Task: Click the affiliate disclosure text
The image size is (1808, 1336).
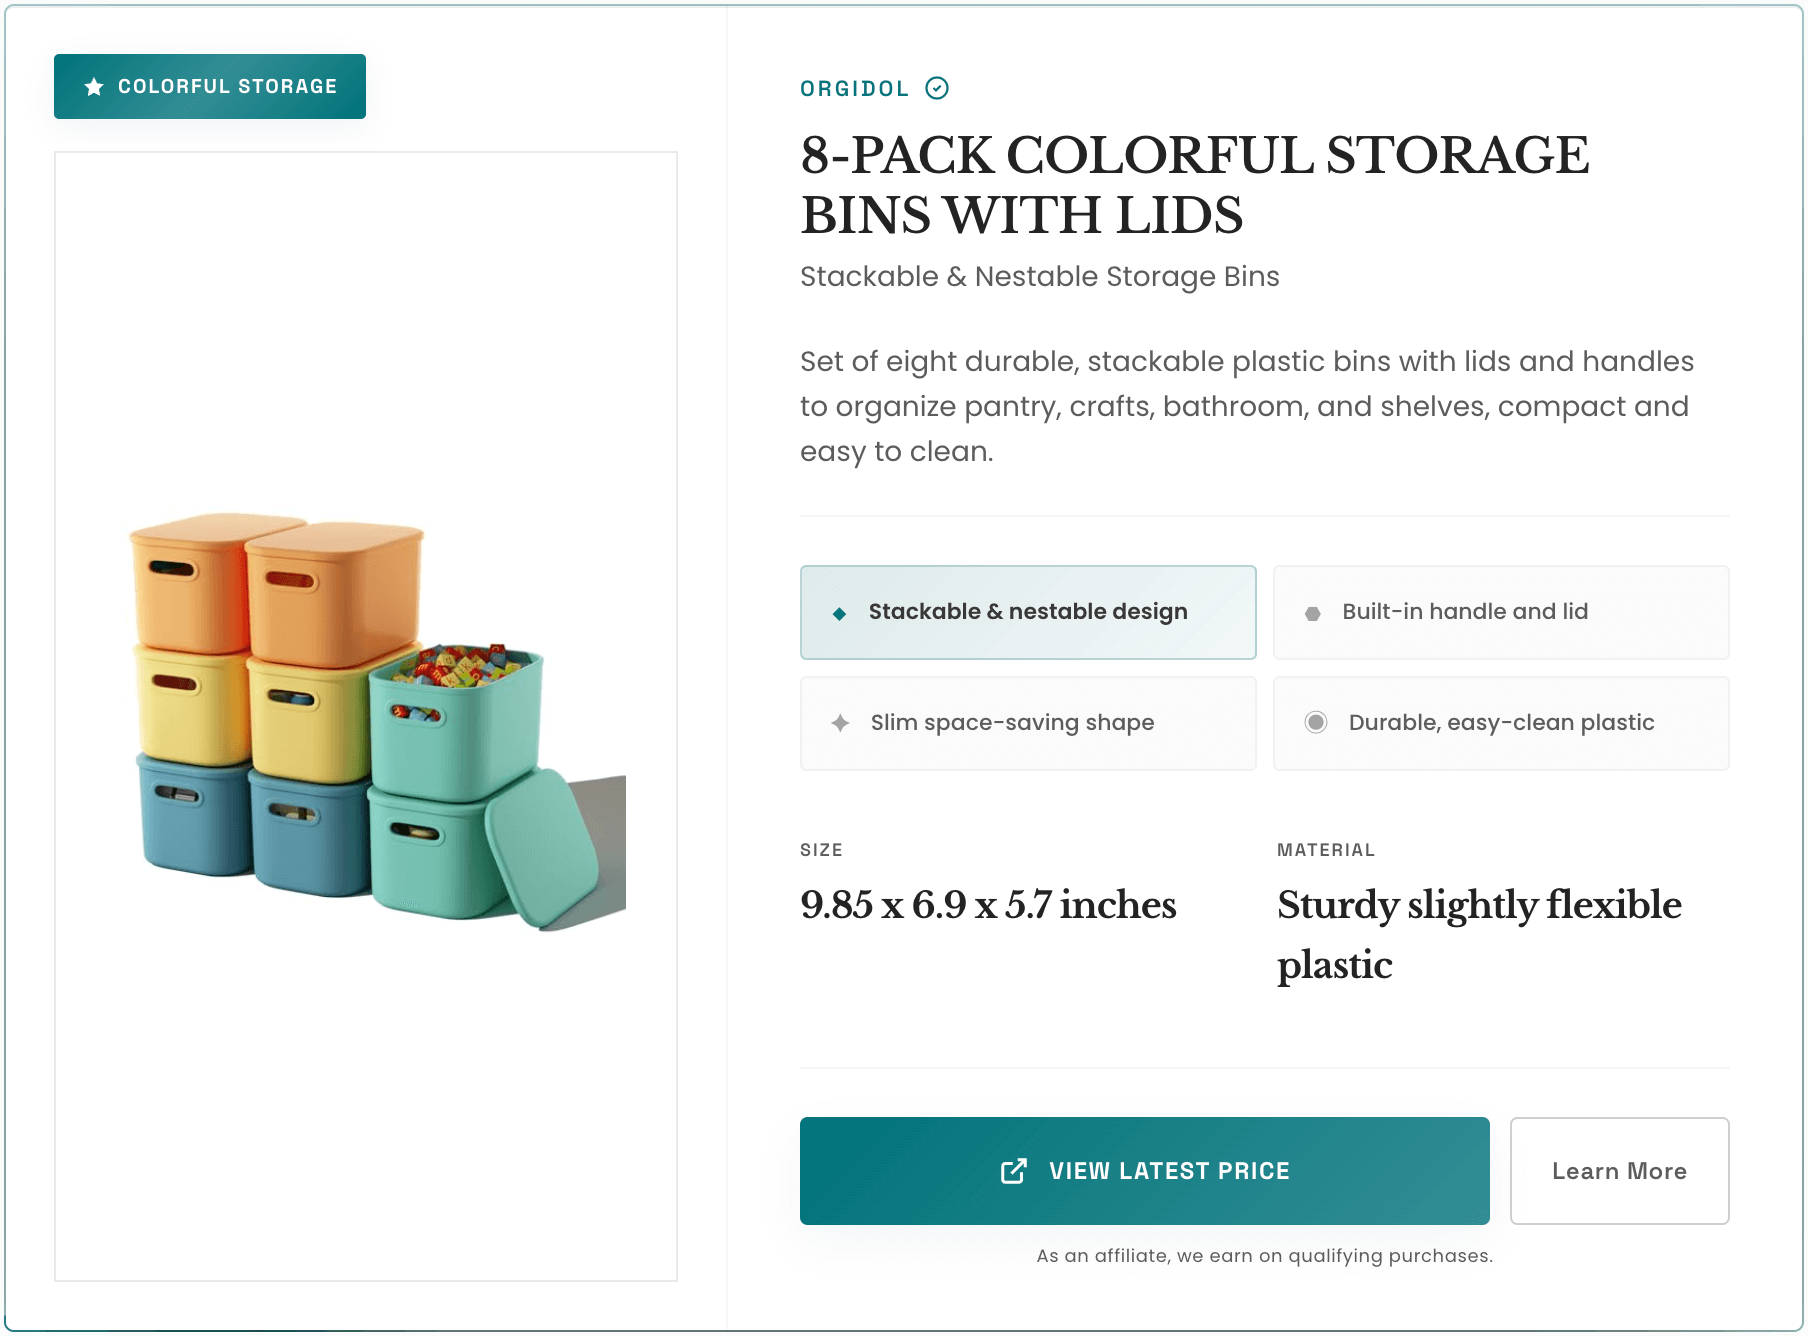Action: click(x=1264, y=1256)
